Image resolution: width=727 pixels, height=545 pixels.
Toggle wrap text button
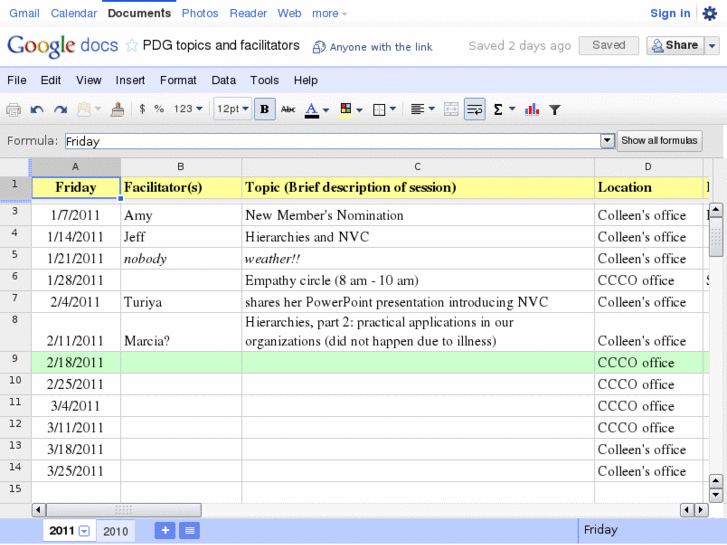tap(475, 109)
